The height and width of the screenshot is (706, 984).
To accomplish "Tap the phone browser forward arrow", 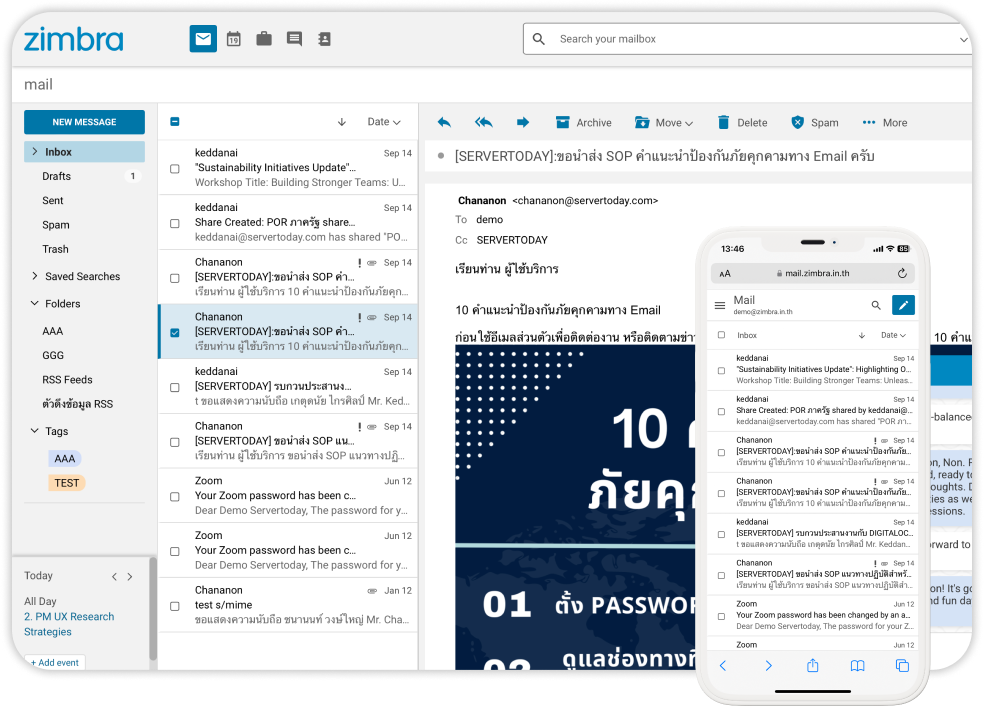I will 768,666.
